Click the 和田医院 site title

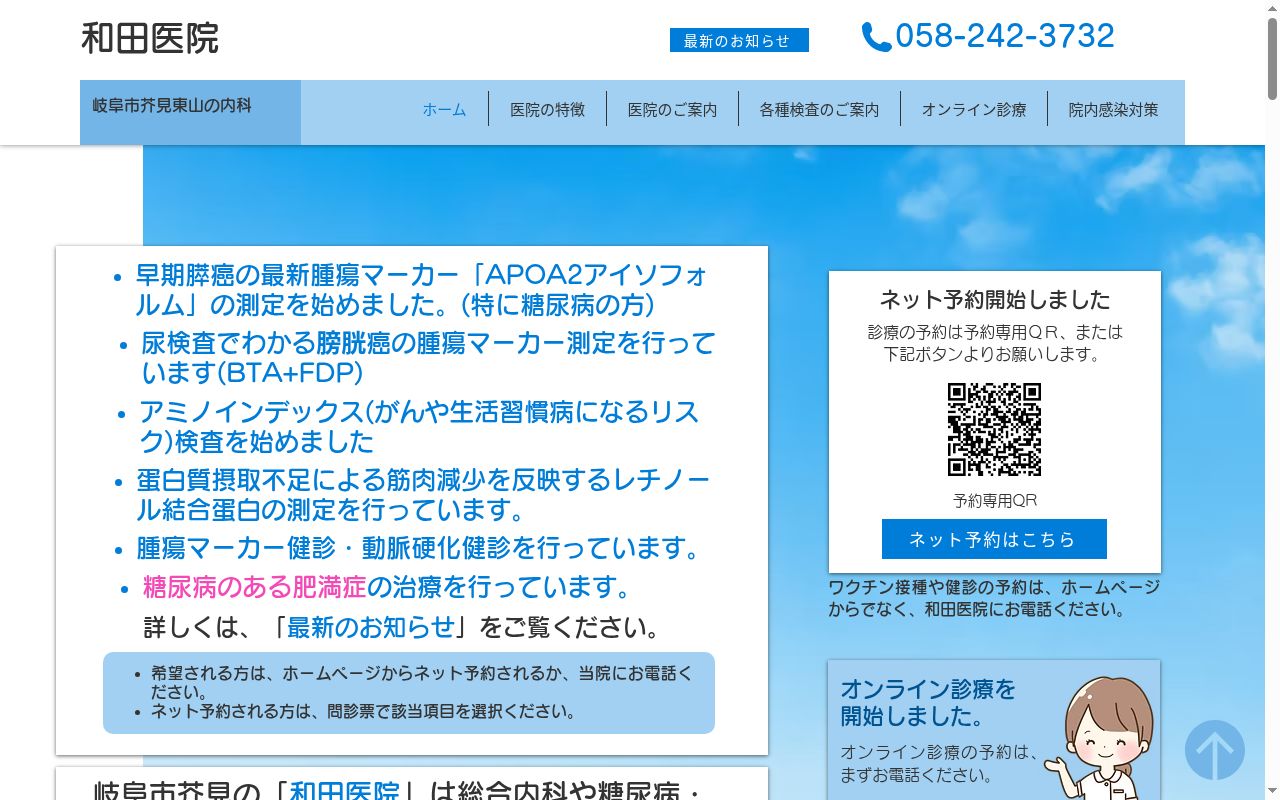point(150,38)
